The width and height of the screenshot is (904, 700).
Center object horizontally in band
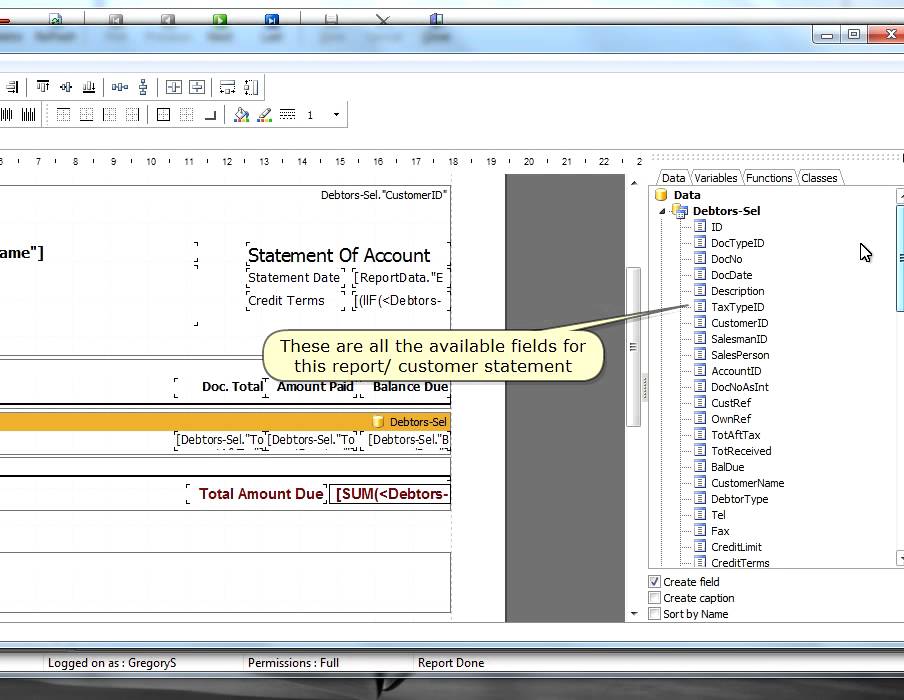tap(174, 87)
